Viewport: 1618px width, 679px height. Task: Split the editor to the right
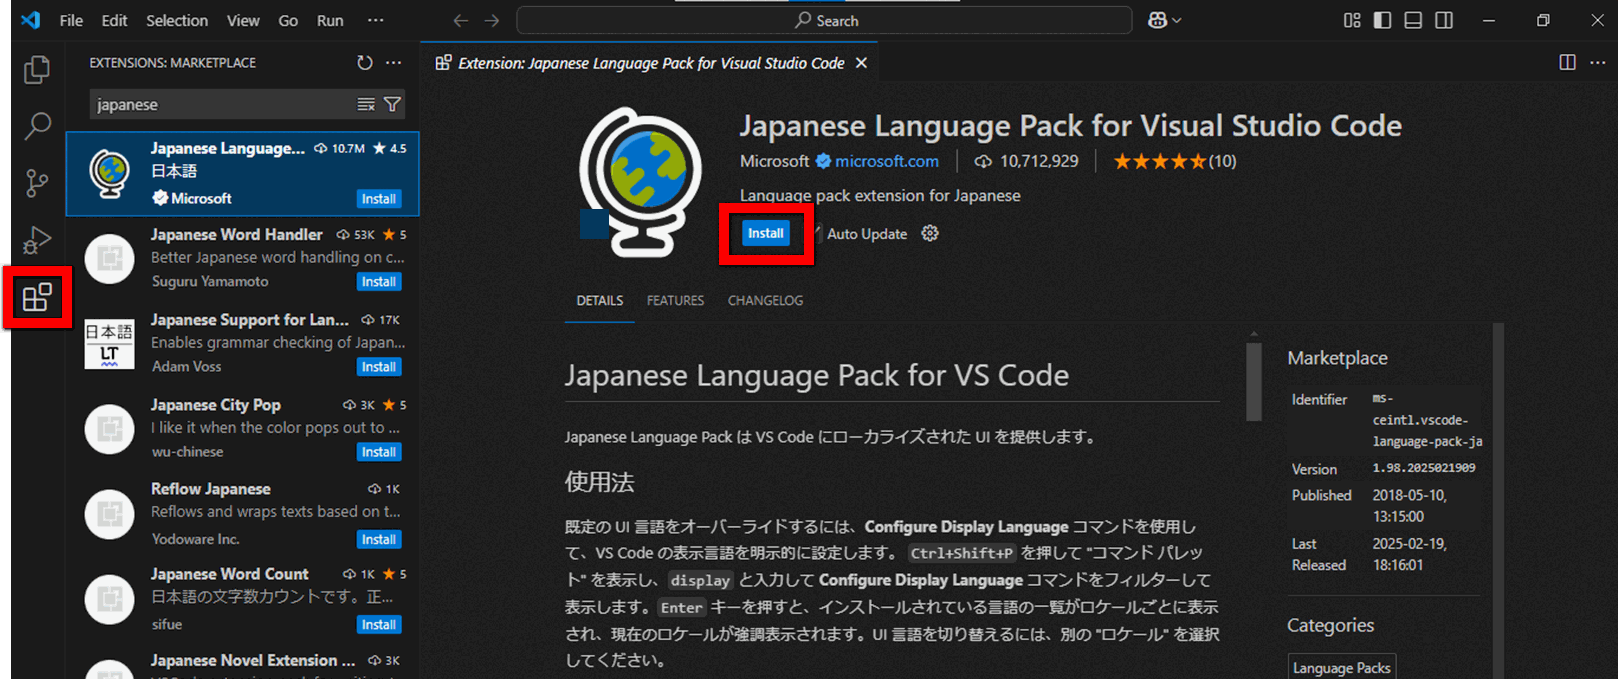click(x=1567, y=62)
